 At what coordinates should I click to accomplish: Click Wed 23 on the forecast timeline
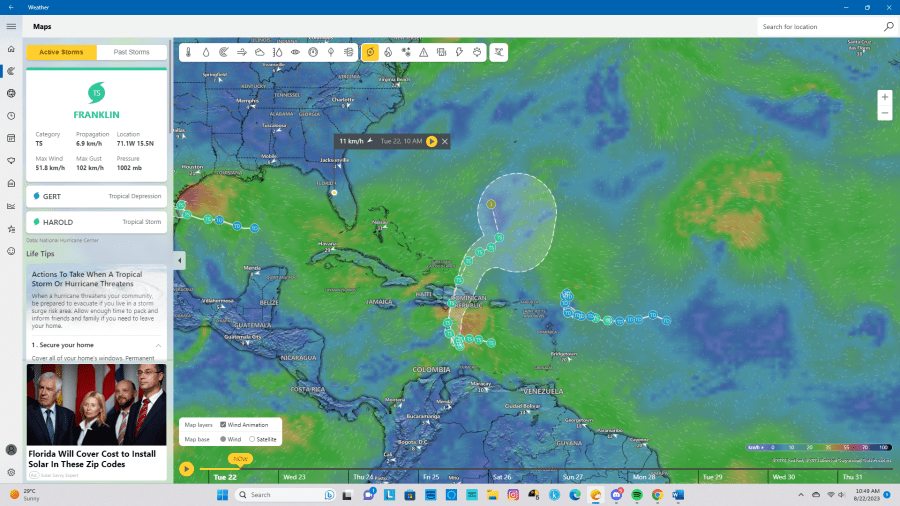click(295, 477)
